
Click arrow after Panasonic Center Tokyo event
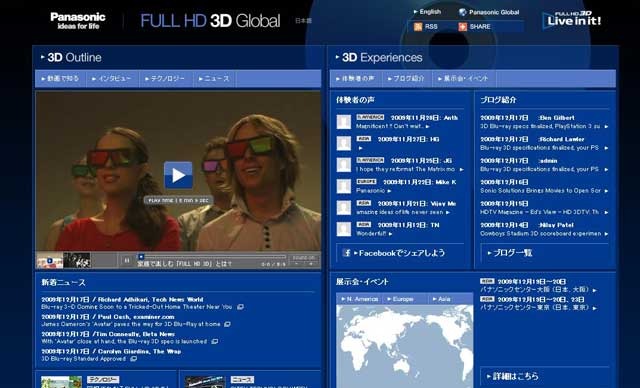(x=594, y=308)
